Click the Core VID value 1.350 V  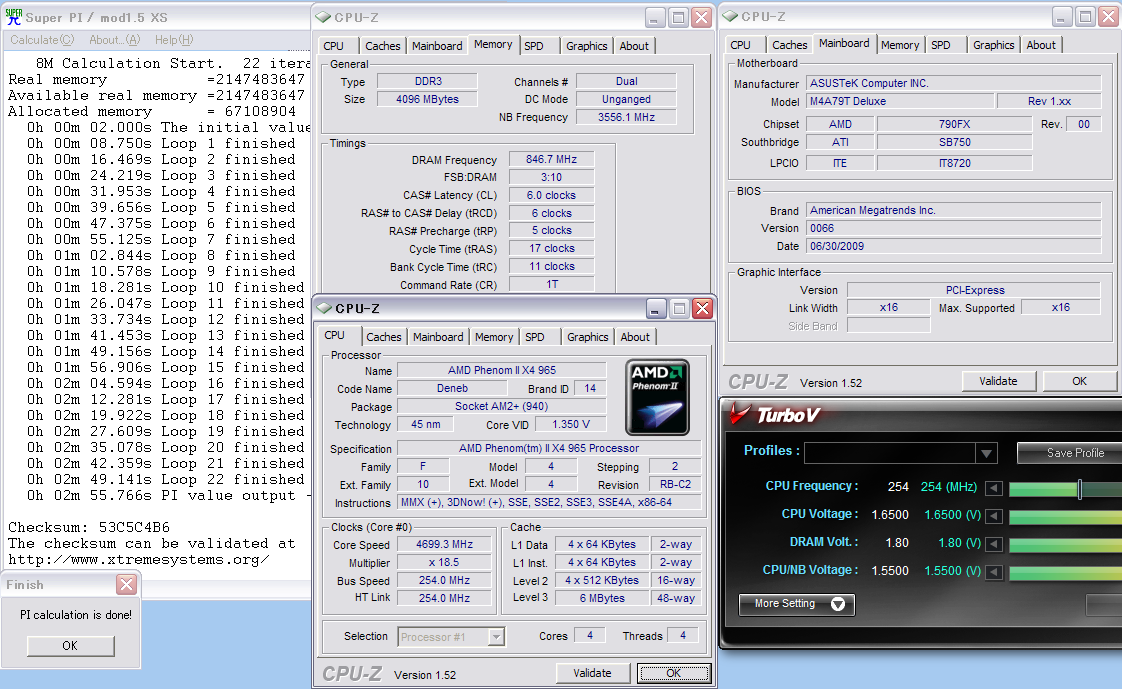coord(571,424)
